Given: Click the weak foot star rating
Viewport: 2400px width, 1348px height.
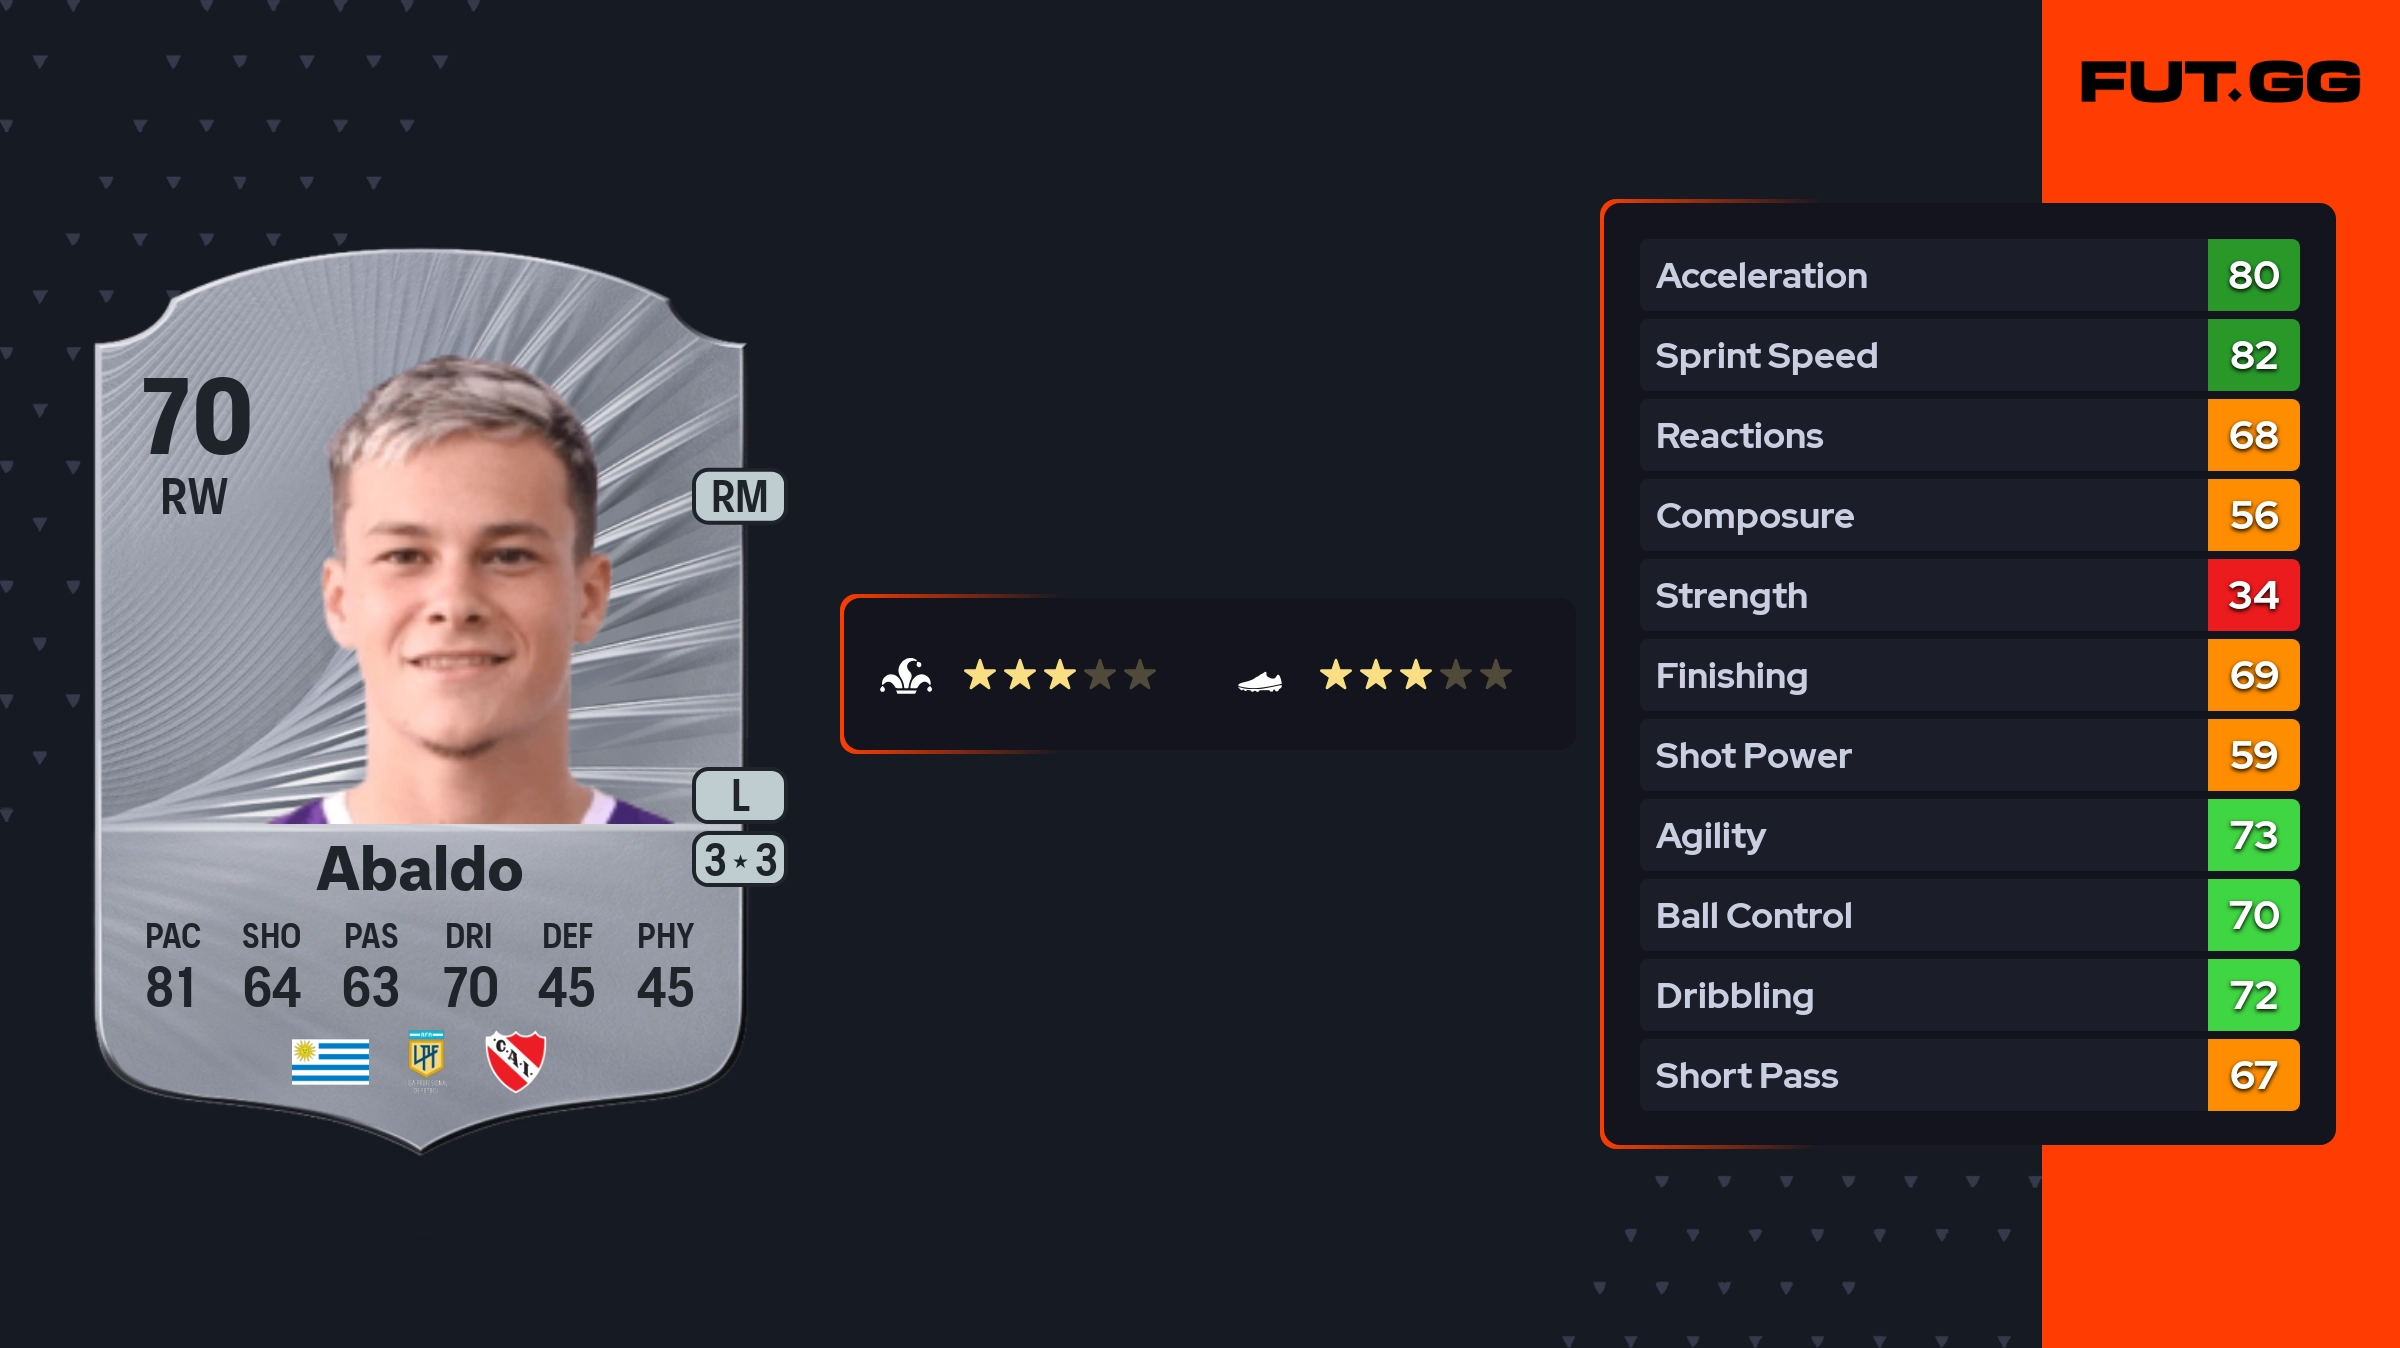Looking at the screenshot, I should pos(1416,676).
